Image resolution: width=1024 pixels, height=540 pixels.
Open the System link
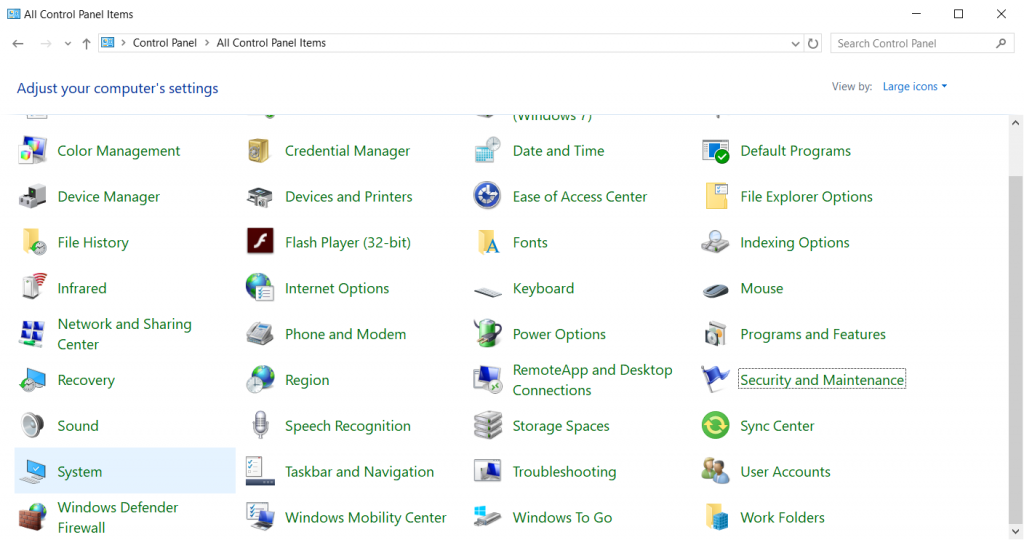[80, 471]
